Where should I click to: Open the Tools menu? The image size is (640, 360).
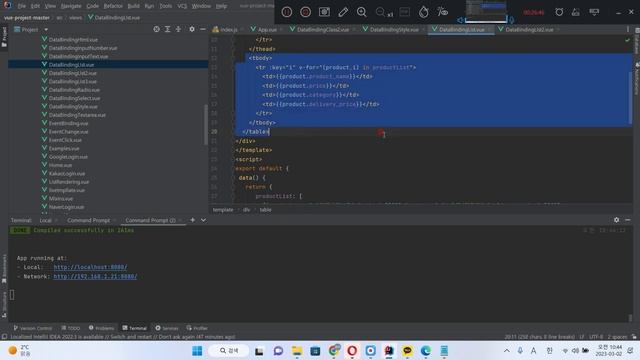coord(166,6)
